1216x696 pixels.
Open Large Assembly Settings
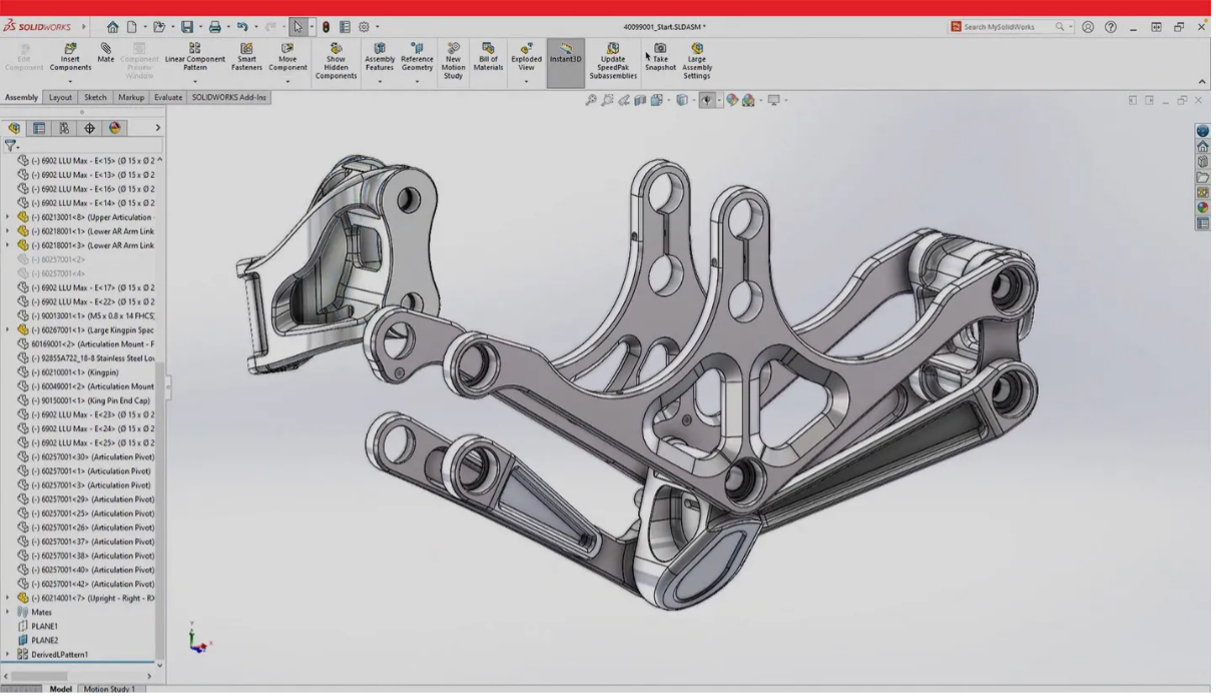[697, 61]
